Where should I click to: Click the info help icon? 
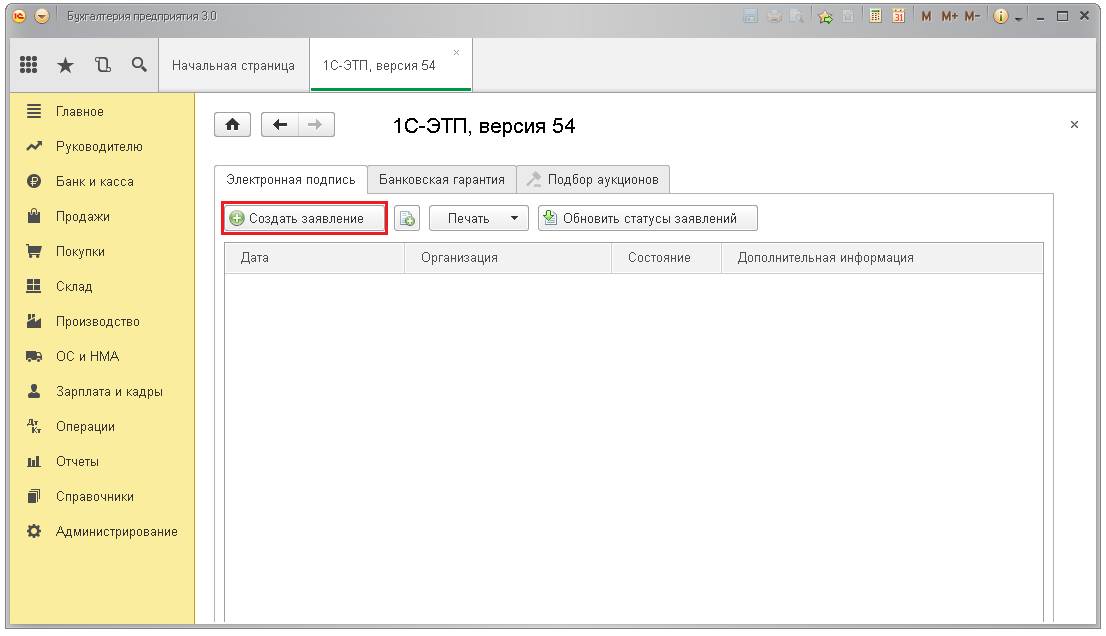click(1000, 16)
